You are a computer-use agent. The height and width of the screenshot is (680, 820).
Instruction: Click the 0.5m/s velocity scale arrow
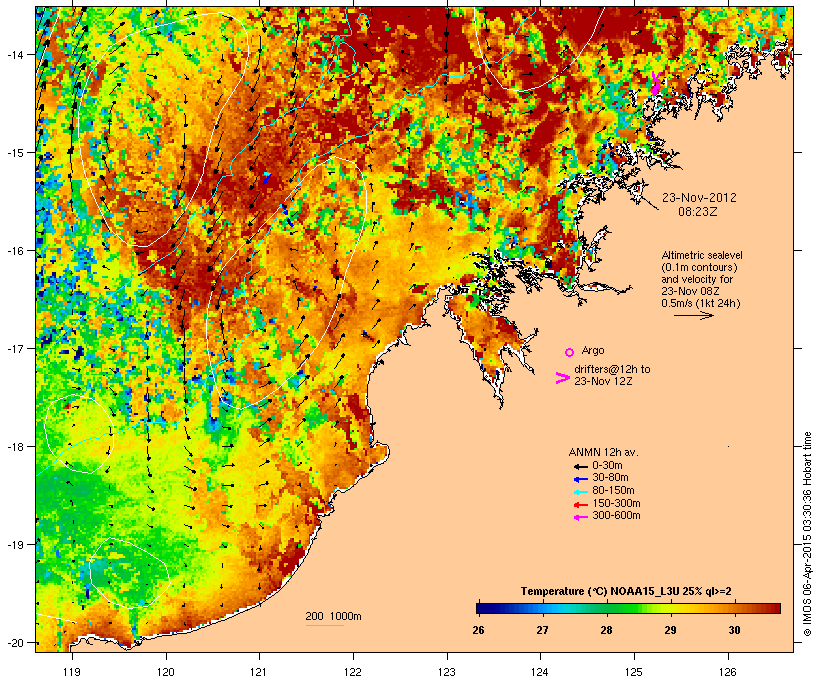(x=693, y=315)
